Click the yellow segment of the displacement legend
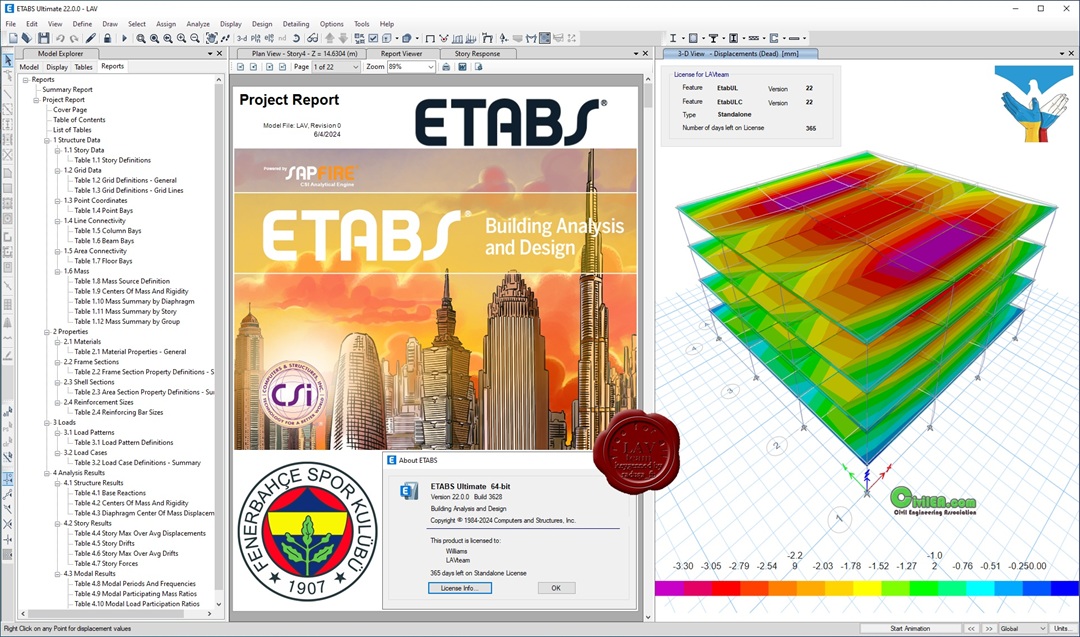Viewport: 1080px width, 637px height. tap(866, 588)
